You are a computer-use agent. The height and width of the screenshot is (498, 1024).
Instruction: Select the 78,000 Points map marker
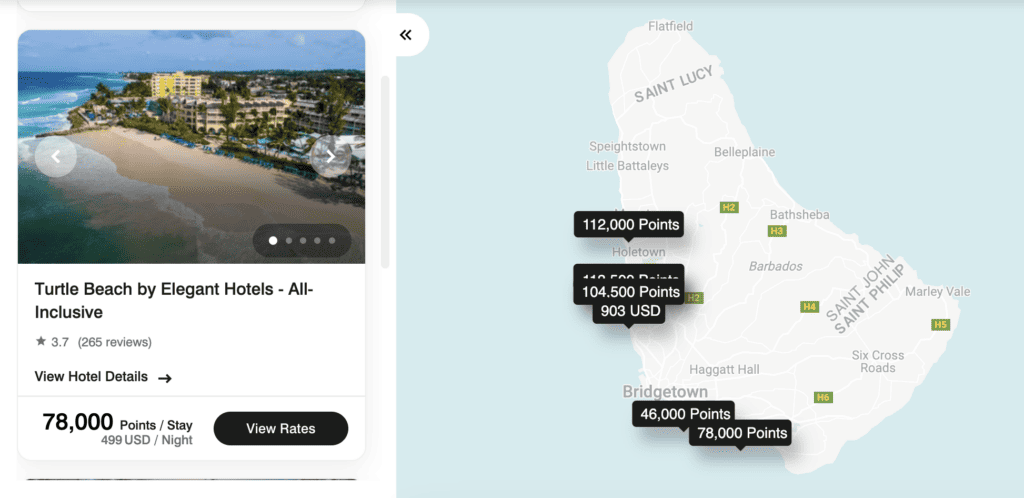coord(742,433)
